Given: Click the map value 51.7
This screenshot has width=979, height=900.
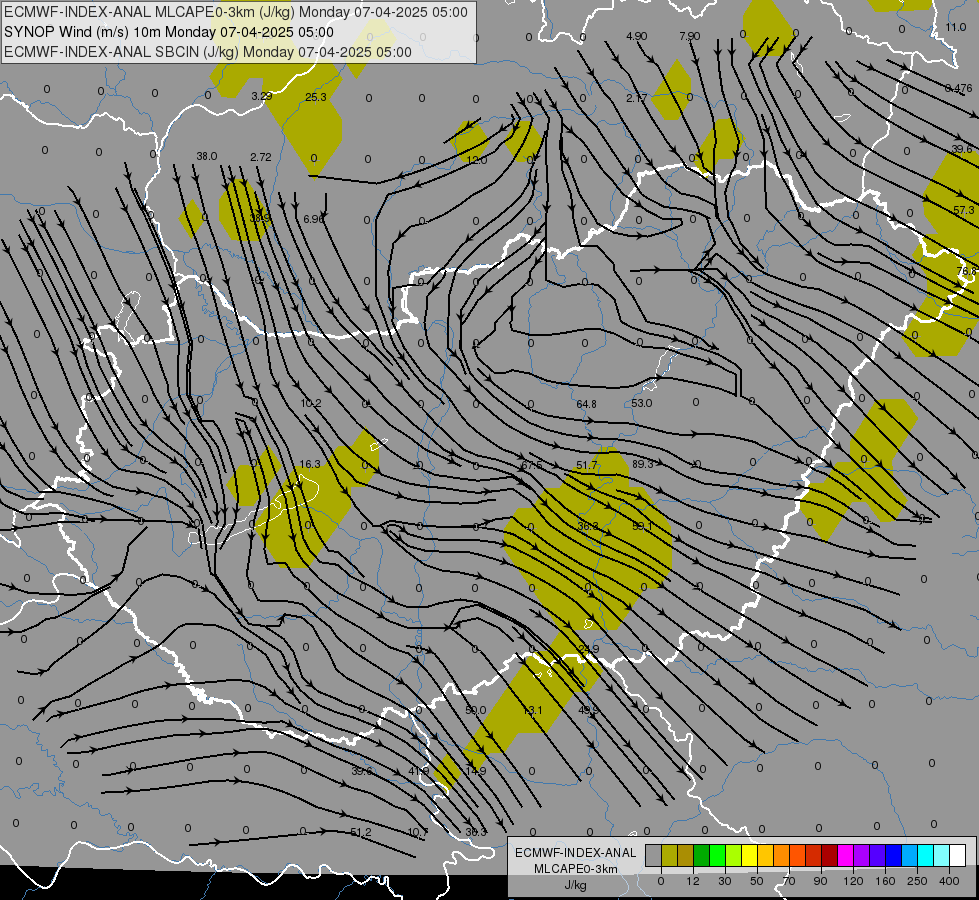Looking at the screenshot, I should click(x=586, y=465).
